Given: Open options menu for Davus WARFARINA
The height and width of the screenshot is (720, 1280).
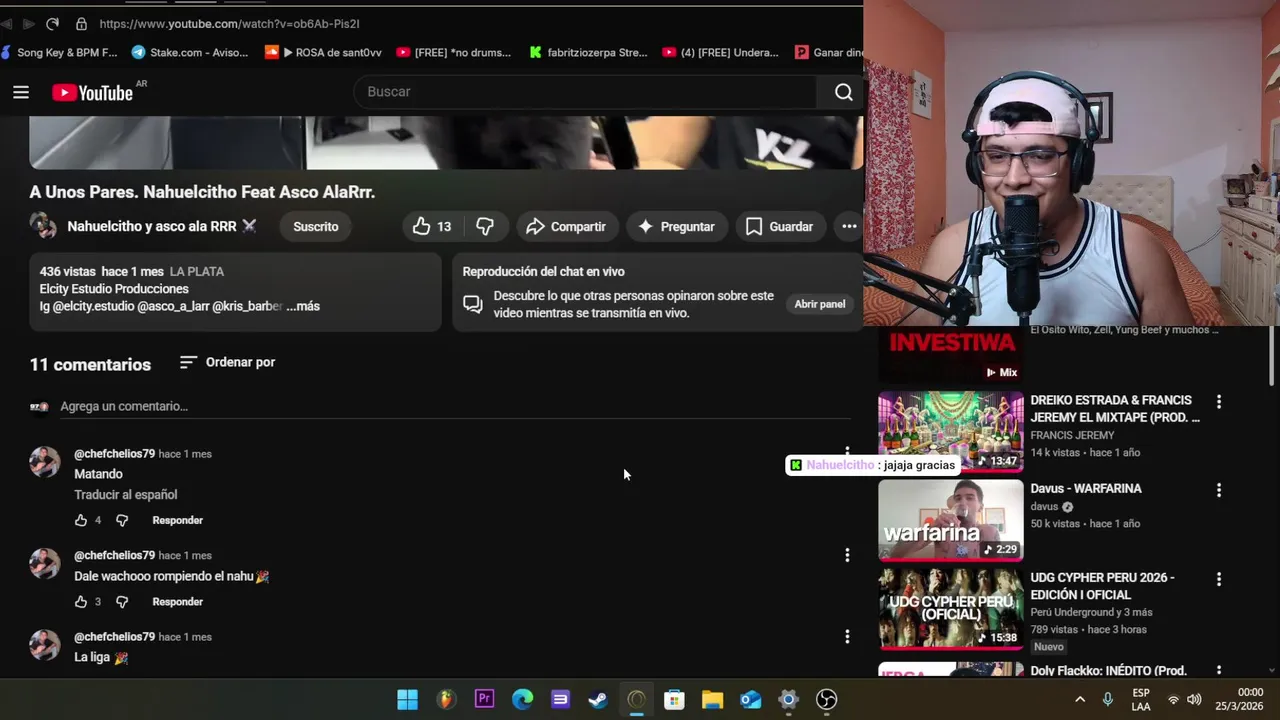Looking at the screenshot, I should click(1218, 490).
